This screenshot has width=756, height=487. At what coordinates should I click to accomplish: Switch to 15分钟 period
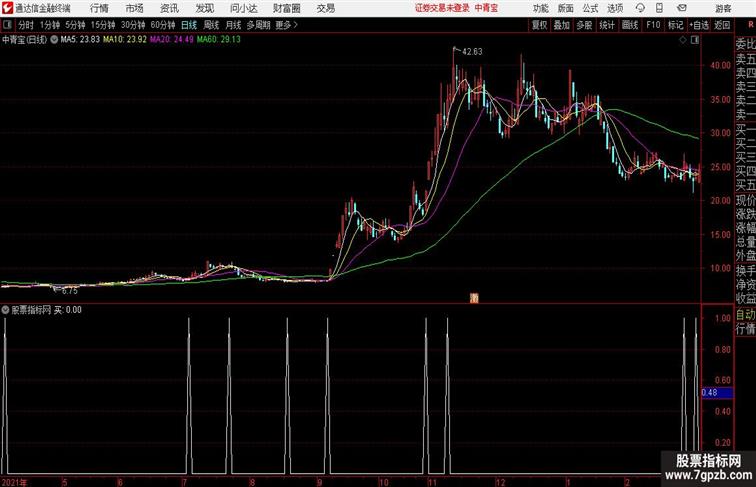[103, 25]
